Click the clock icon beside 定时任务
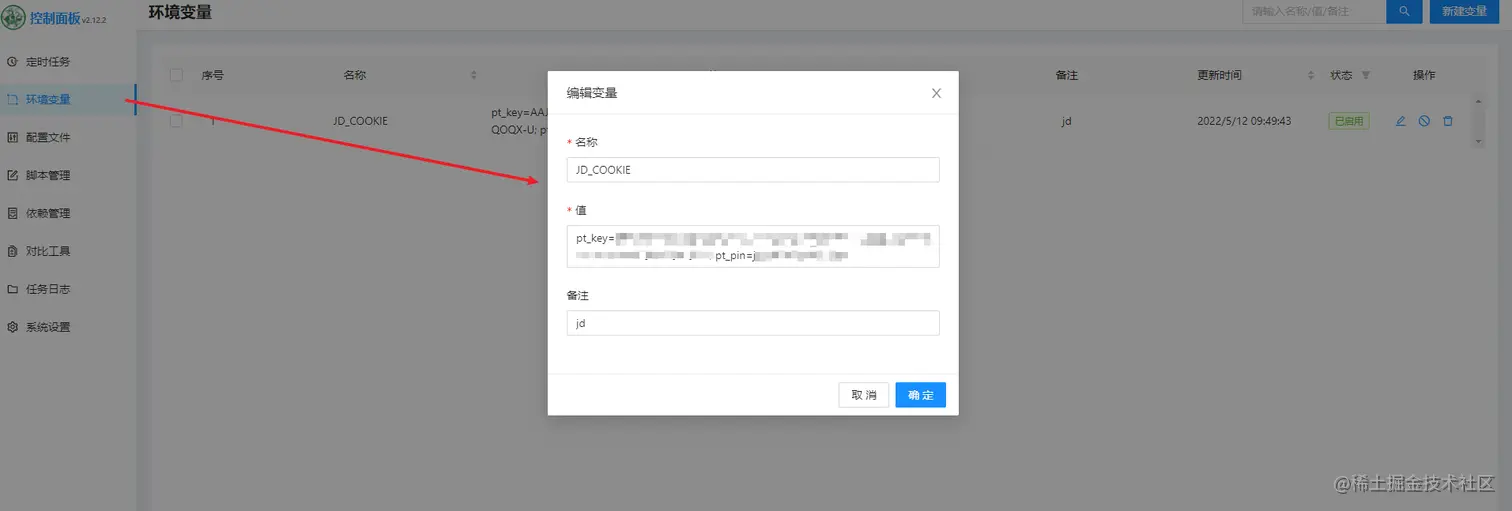Screen dimensions: 1512x511 pyautogui.click(x=12, y=62)
